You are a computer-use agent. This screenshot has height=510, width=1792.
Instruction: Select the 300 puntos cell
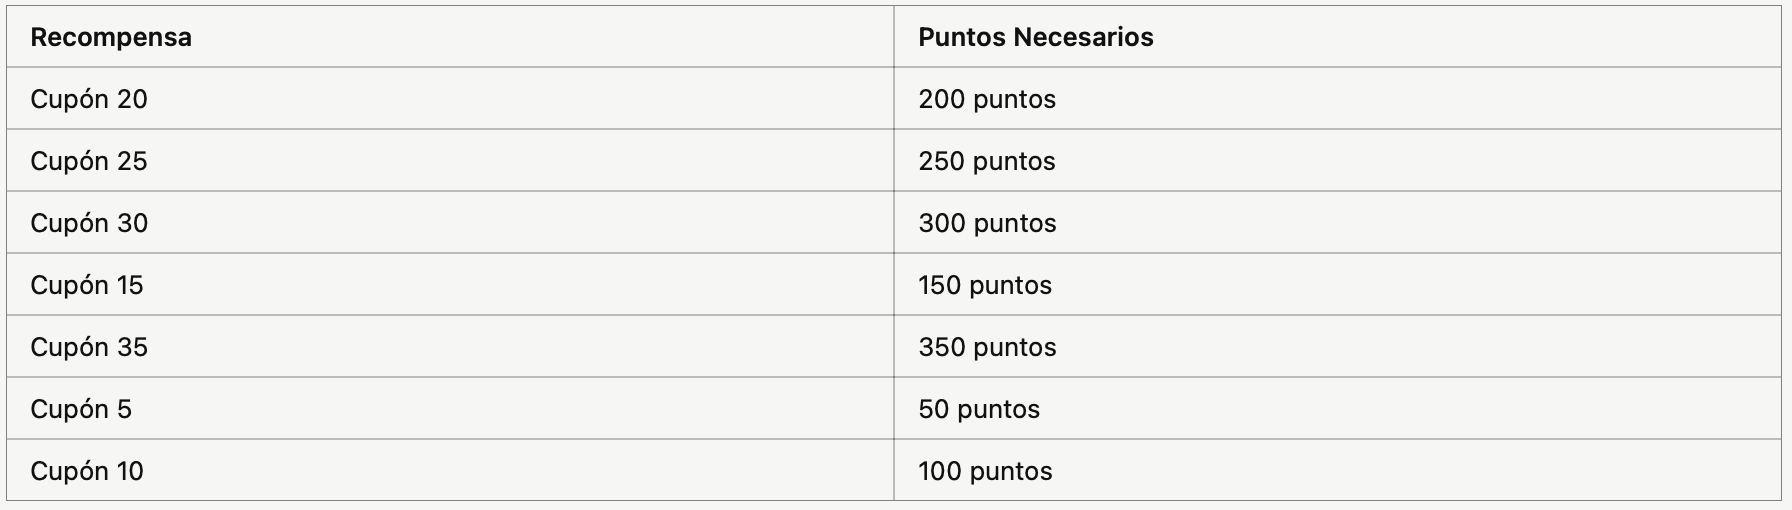point(1339,223)
